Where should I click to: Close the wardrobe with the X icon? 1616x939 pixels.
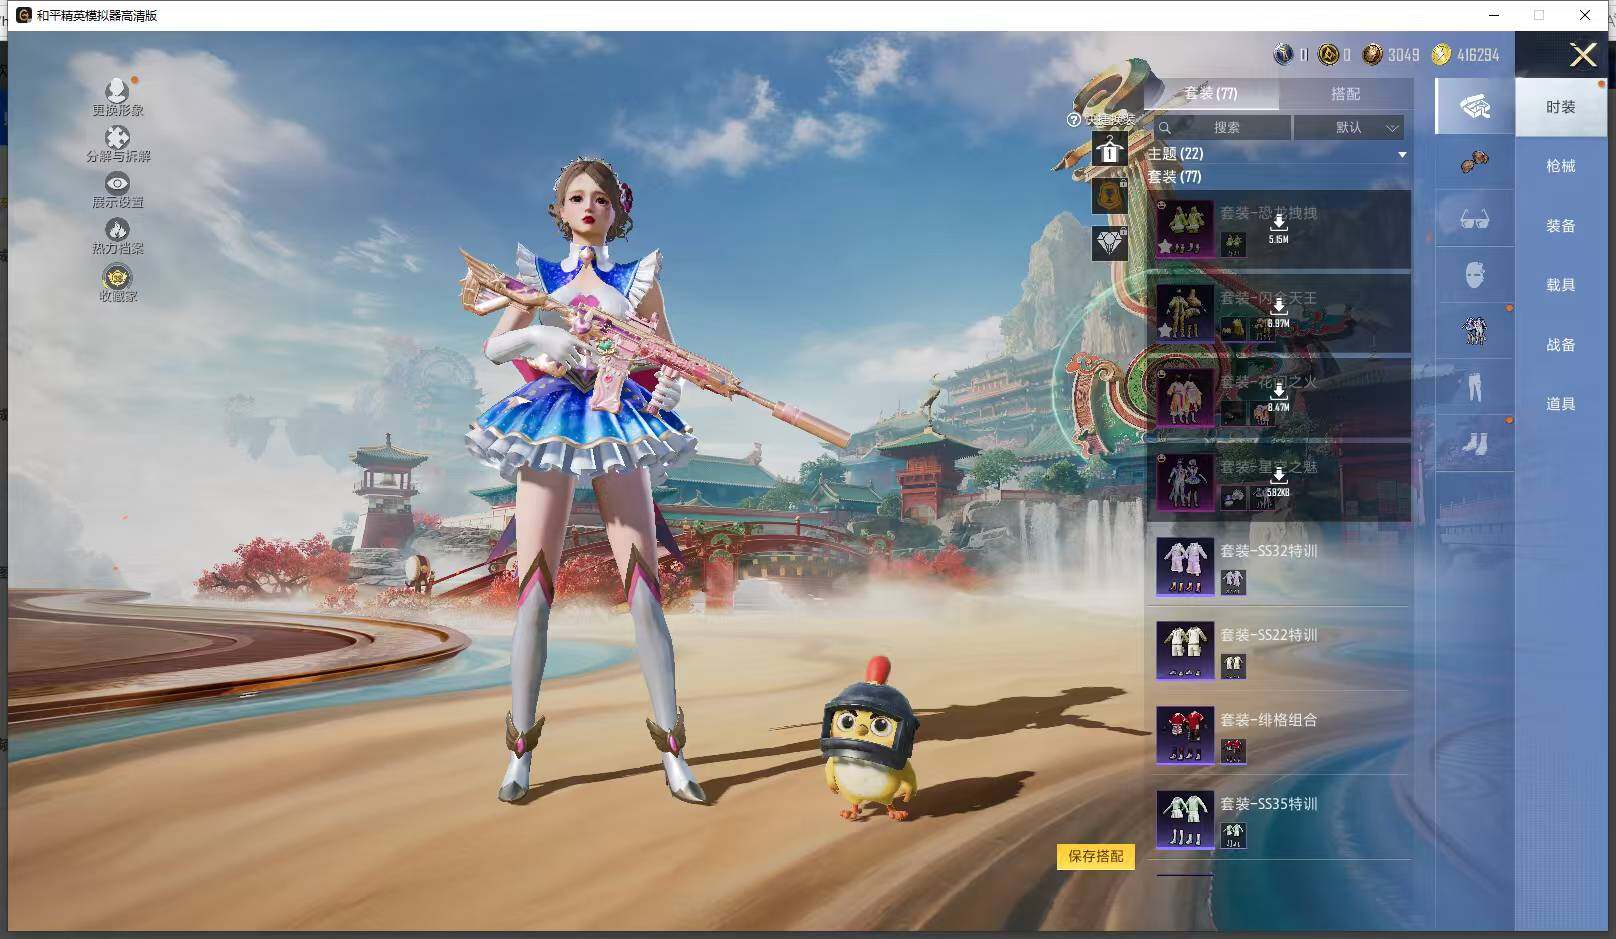point(1583,54)
